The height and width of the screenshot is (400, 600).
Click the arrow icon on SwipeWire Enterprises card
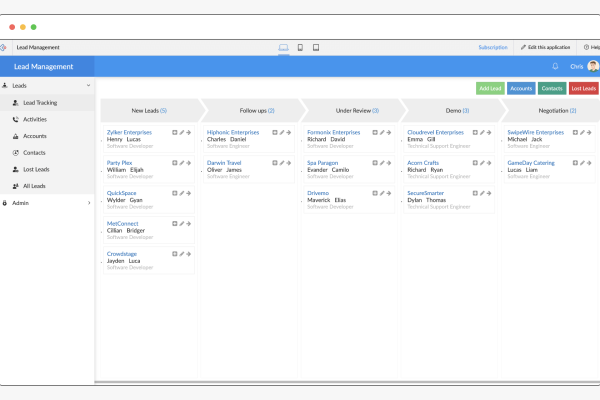[589, 132]
